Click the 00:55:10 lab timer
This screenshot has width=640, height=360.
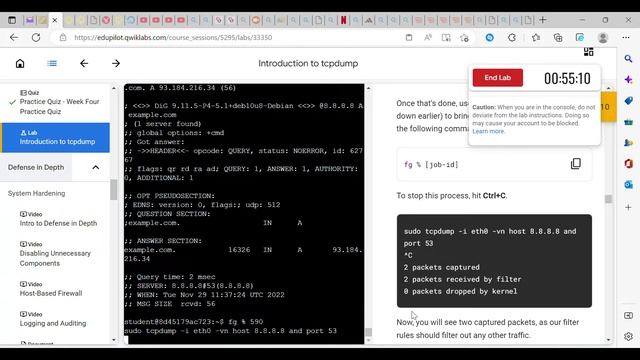567,78
